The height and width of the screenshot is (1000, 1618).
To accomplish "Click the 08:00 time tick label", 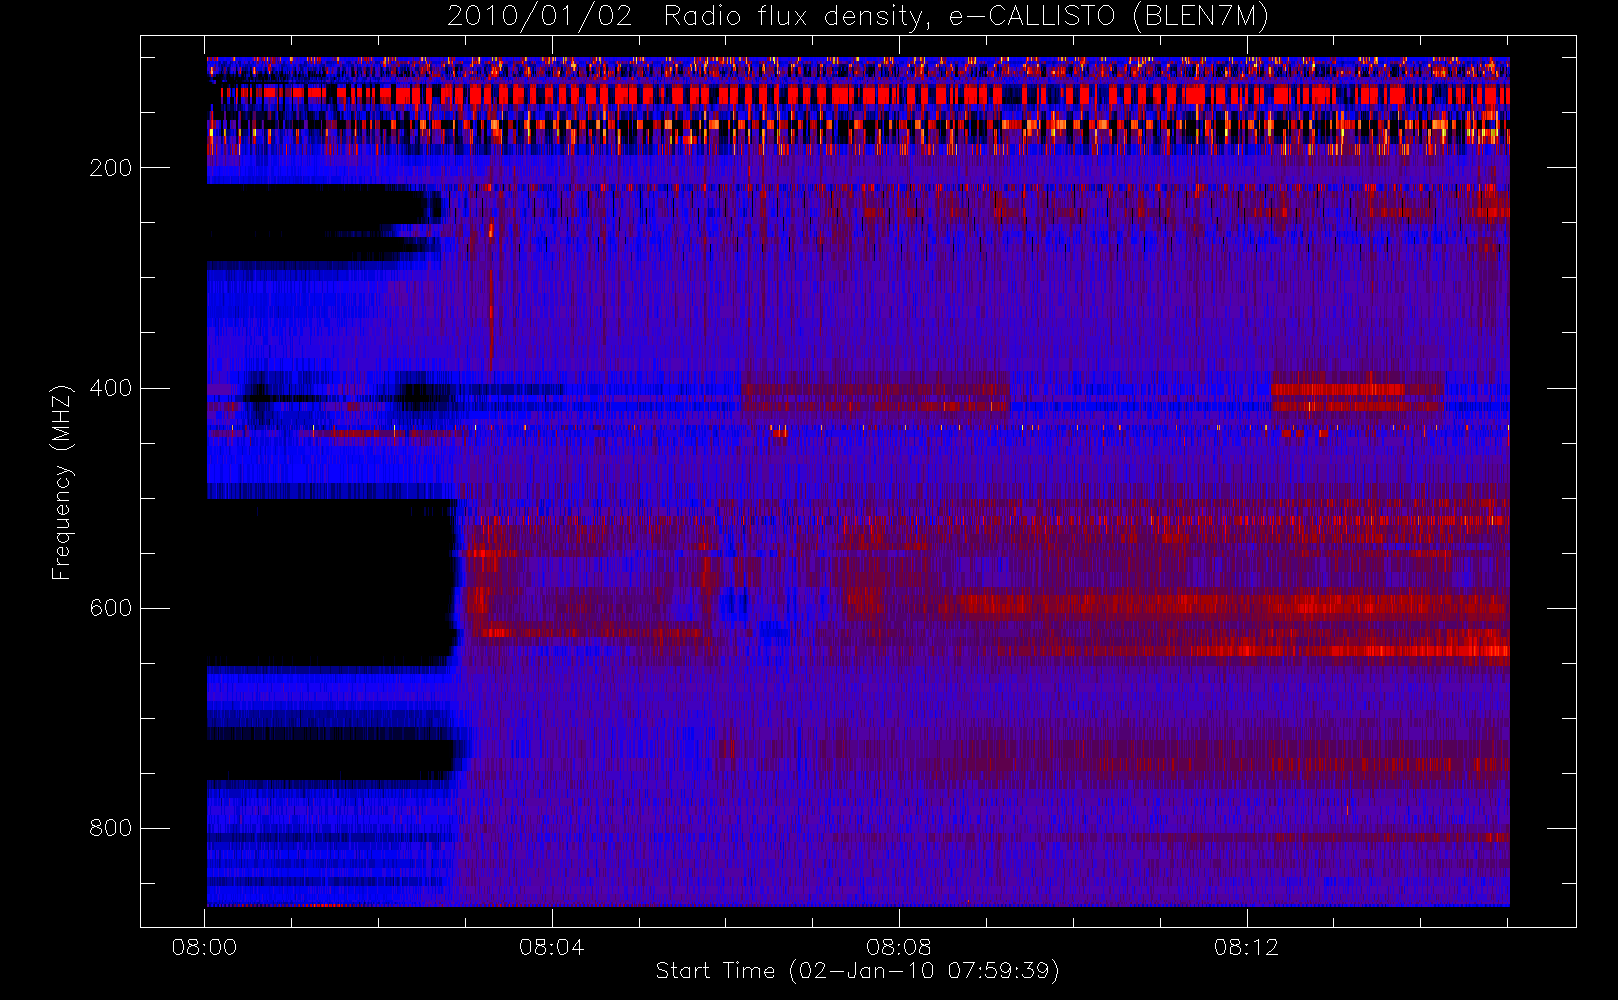I will 204,947.
